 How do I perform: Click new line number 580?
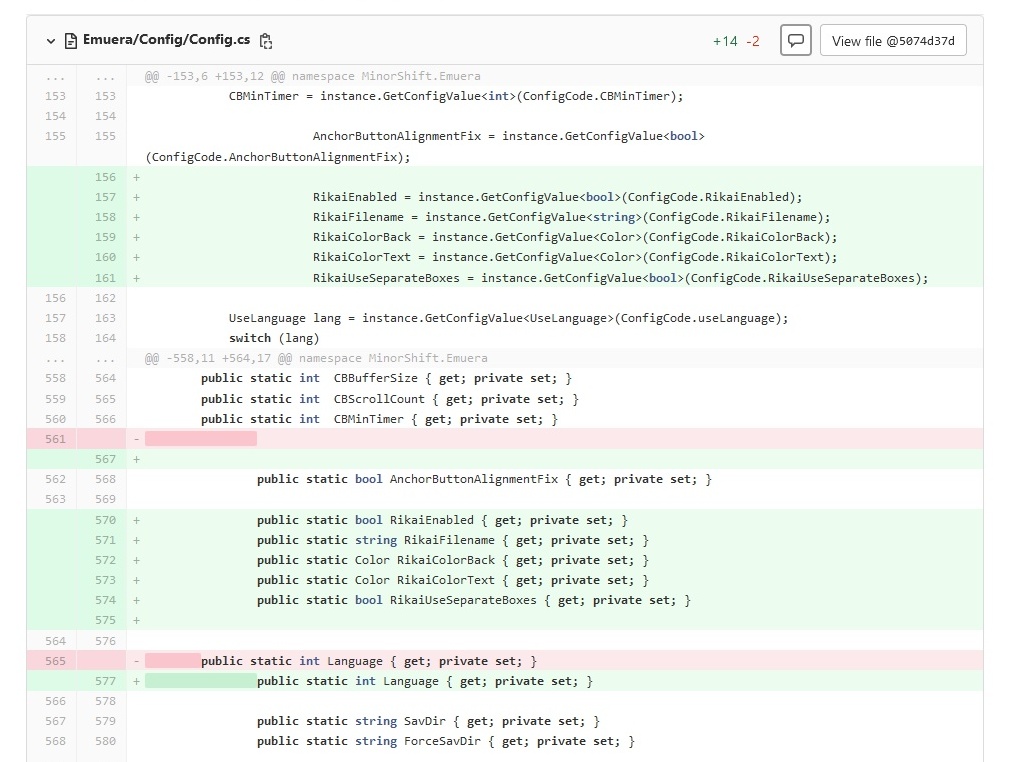[x=105, y=741]
